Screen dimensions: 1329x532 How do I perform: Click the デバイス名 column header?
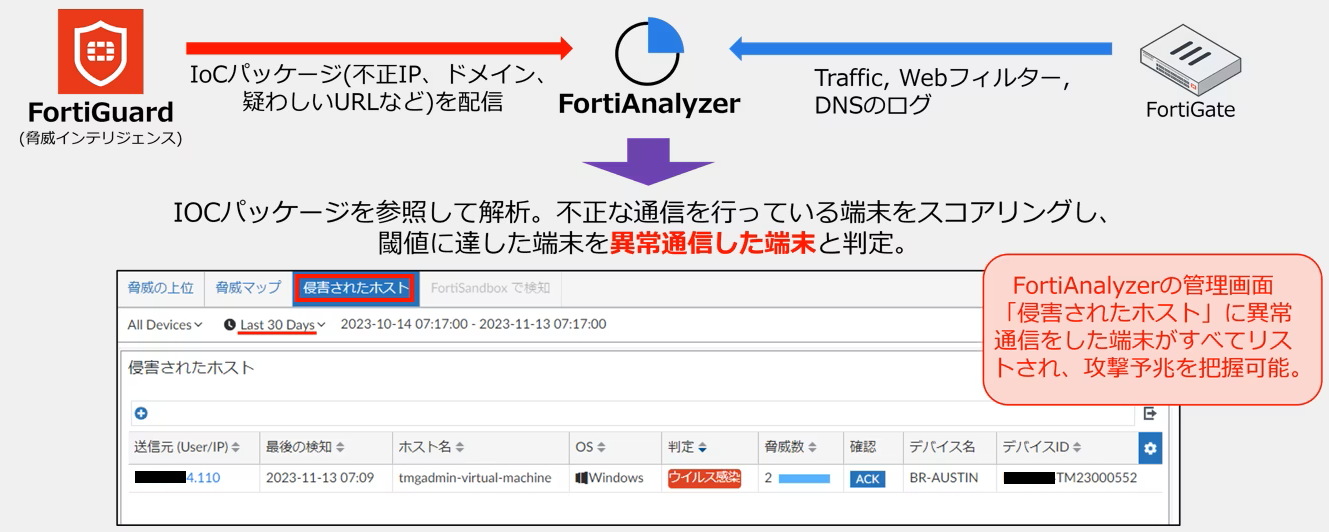point(941,448)
